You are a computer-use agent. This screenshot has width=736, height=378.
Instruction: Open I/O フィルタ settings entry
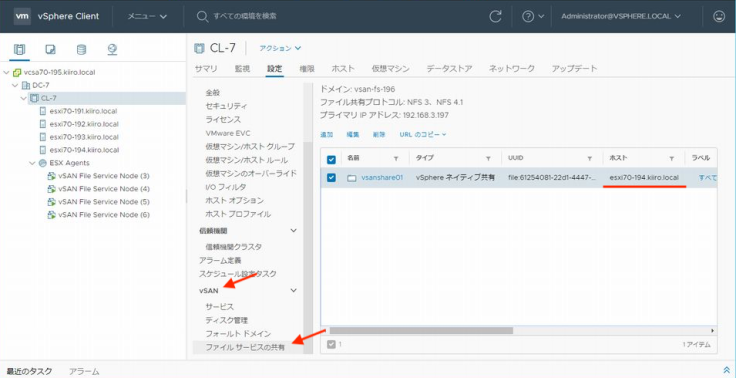click(x=225, y=187)
